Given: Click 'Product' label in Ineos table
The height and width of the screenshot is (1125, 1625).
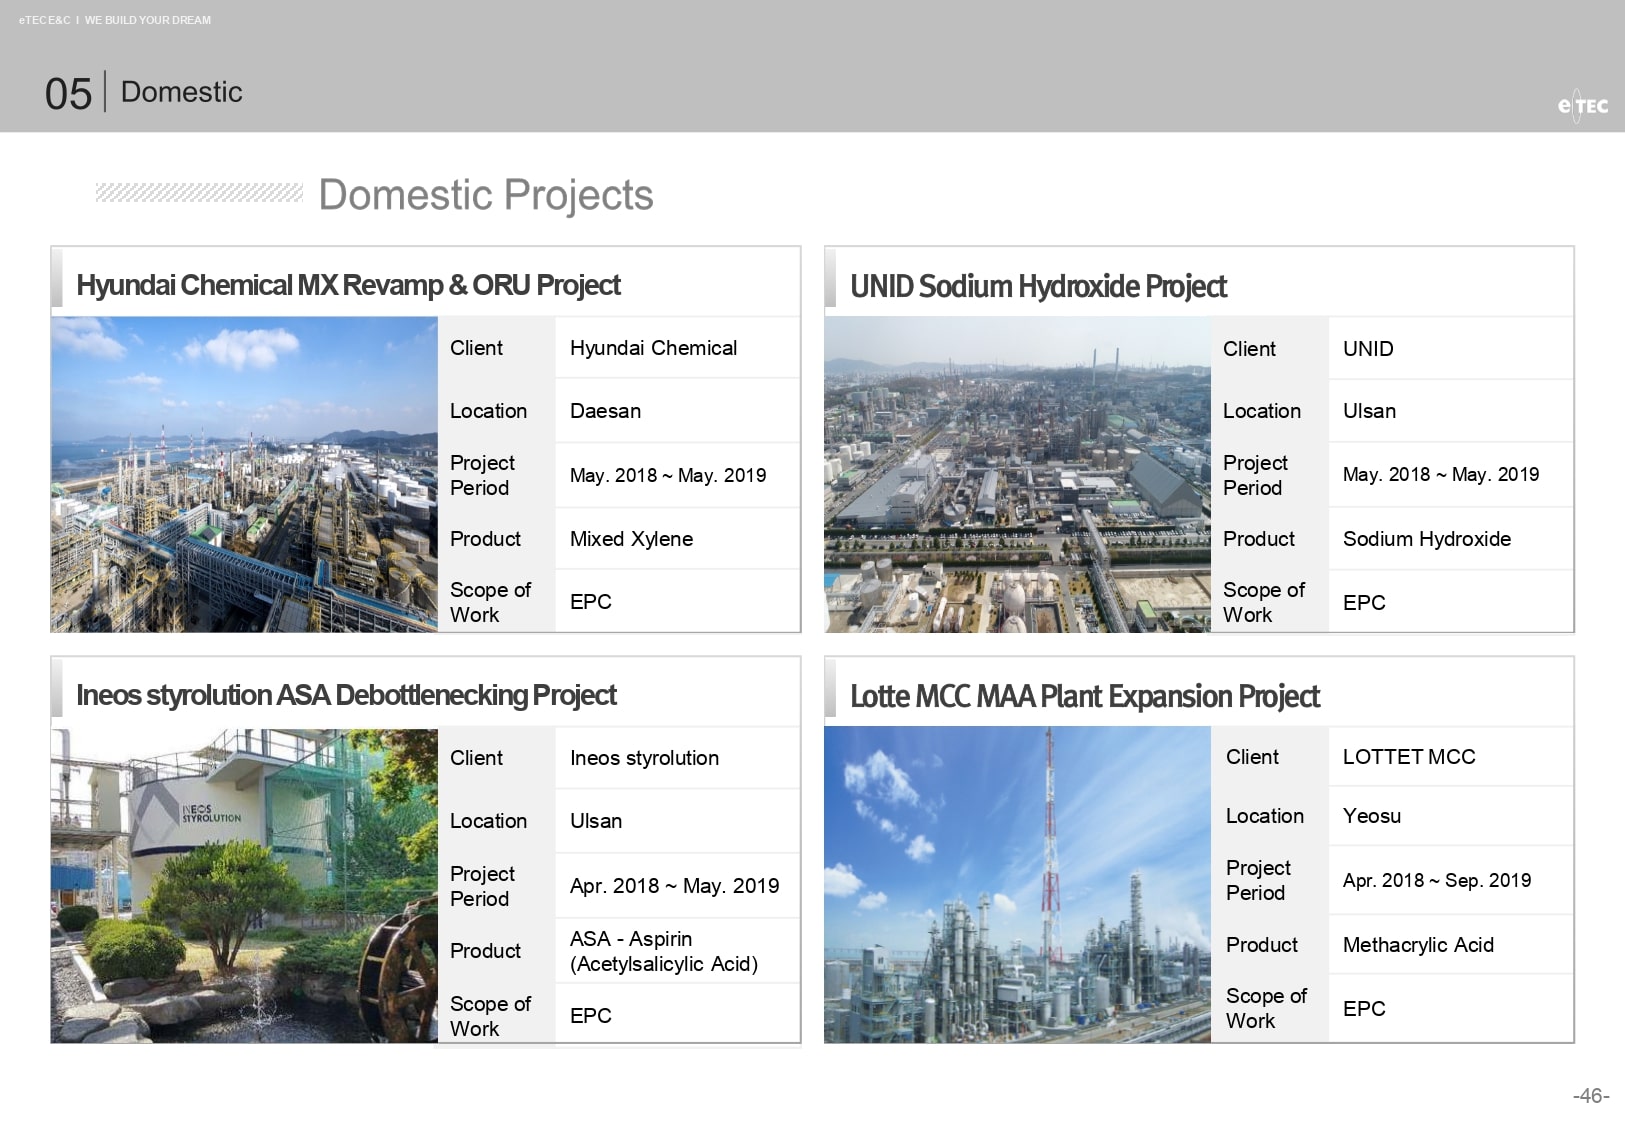Looking at the screenshot, I should click(485, 951).
